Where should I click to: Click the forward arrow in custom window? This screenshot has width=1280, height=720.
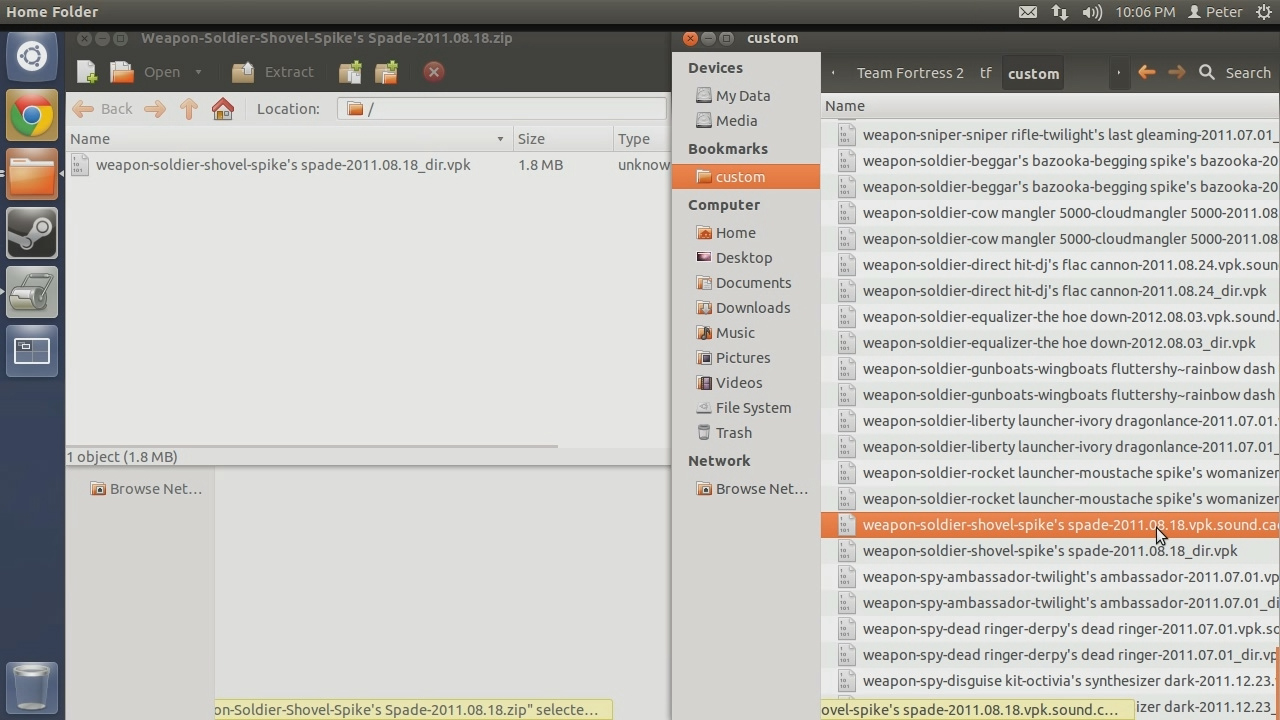click(1177, 73)
